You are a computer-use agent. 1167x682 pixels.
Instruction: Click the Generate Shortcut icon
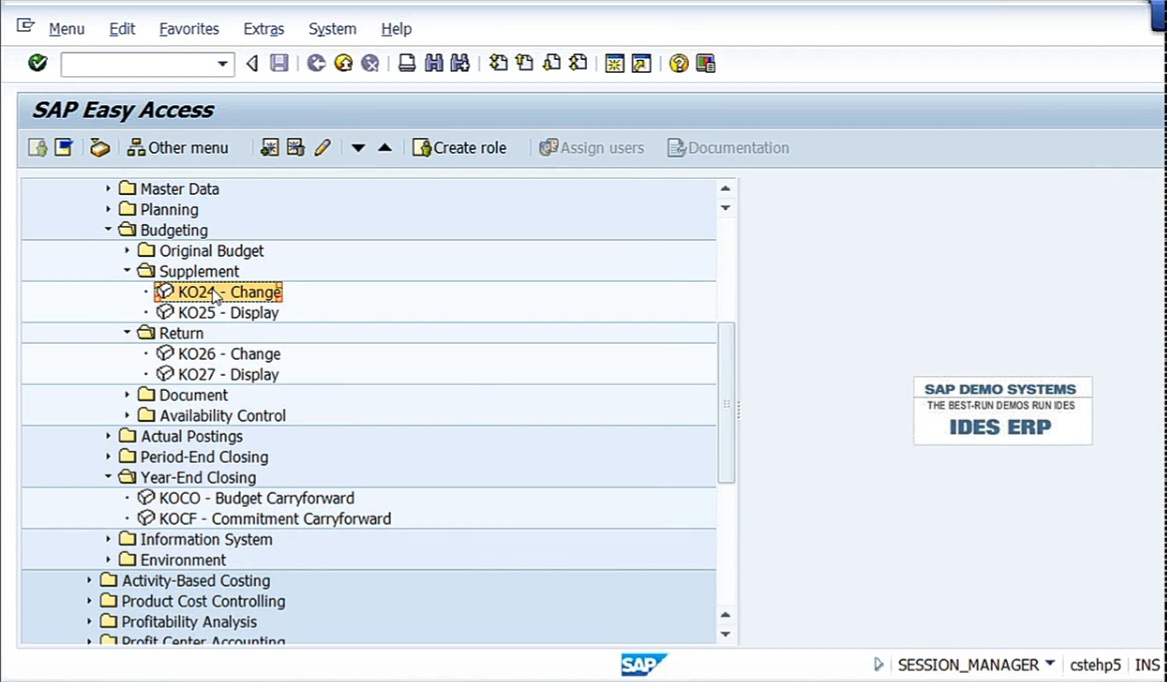(x=641, y=63)
